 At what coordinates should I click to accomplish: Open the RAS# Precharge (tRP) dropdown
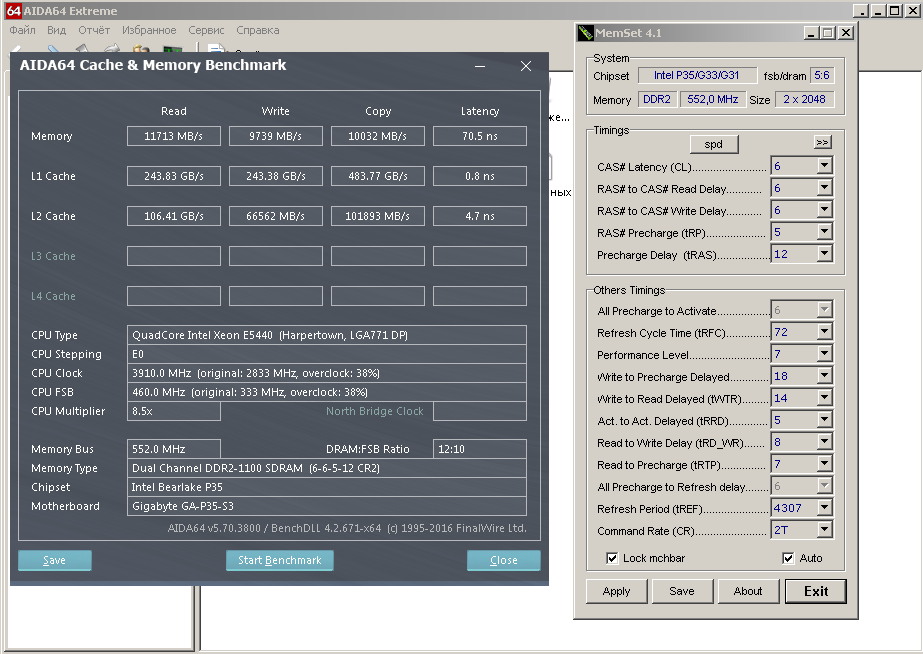tap(824, 232)
